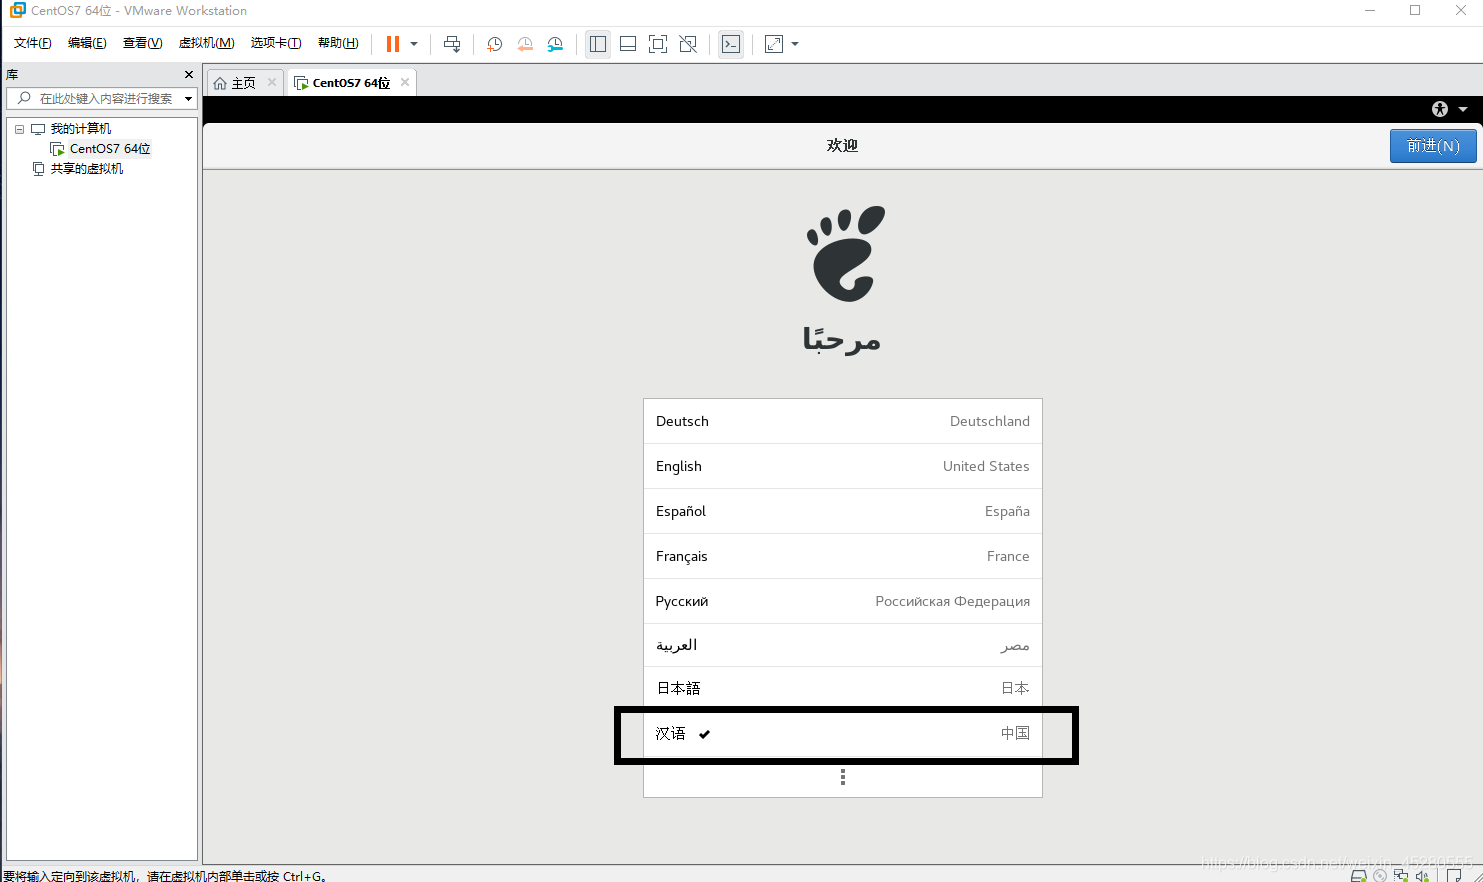
Task: Click the home icon on 主页 tab
Action: pyautogui.click(x=220, y=83)
